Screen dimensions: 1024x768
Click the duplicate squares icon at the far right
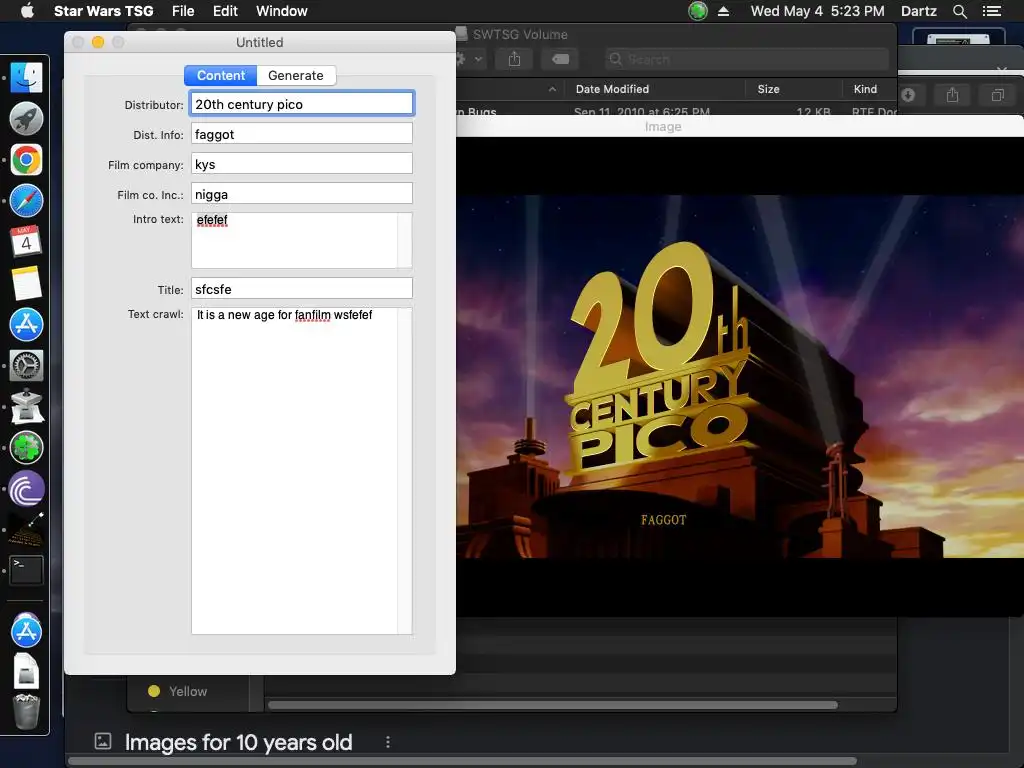point(997,95)
